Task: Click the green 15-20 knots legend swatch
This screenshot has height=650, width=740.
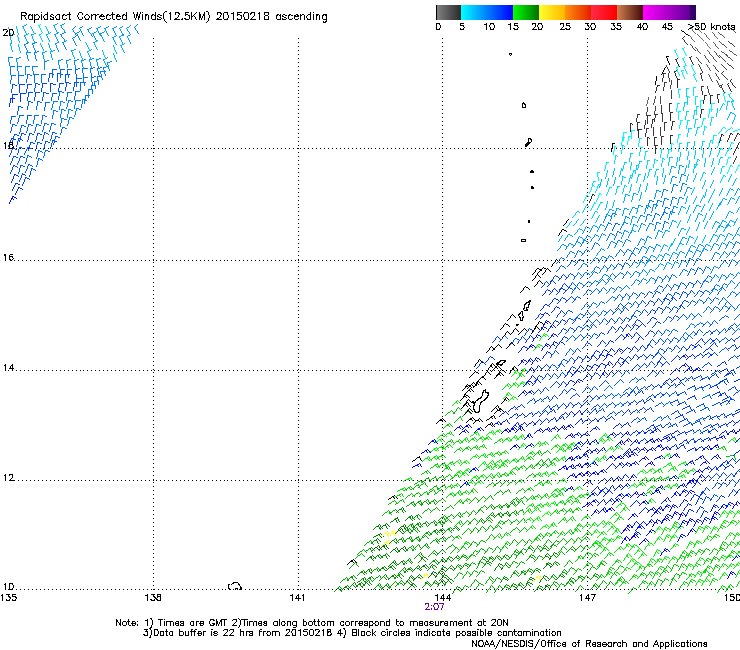Action: click(525, 12)
